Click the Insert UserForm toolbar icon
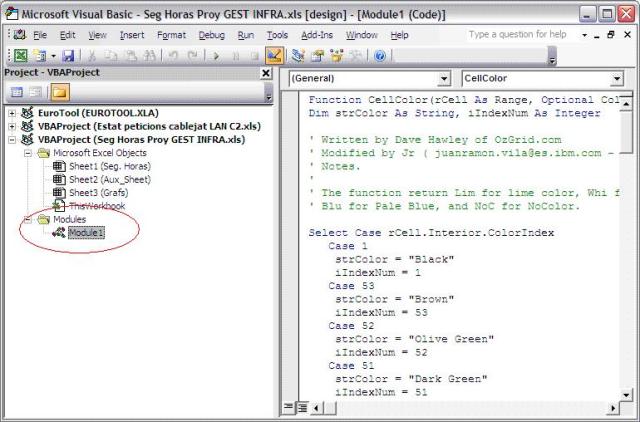640x422 pixels. click(39, 55)
